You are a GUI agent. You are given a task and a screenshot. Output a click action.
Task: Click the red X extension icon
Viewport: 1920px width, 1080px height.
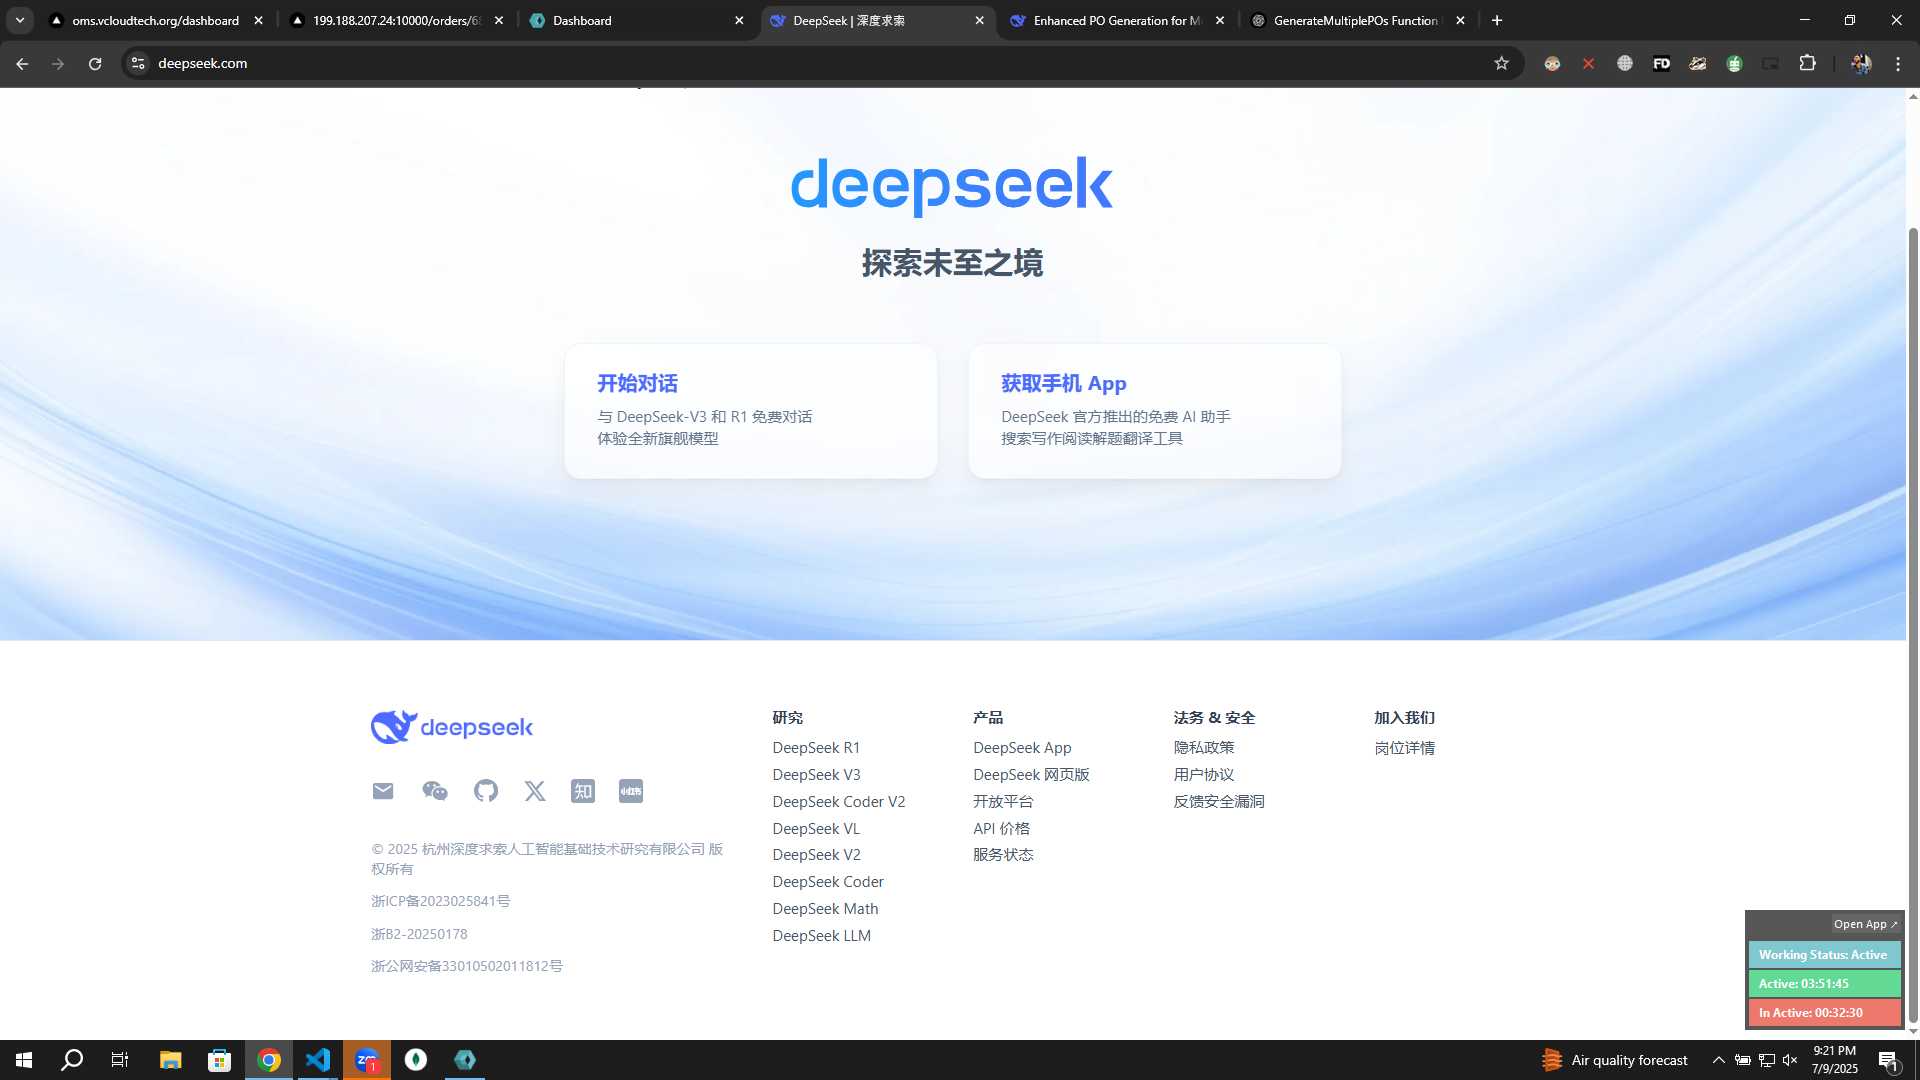coord(1588,63)
